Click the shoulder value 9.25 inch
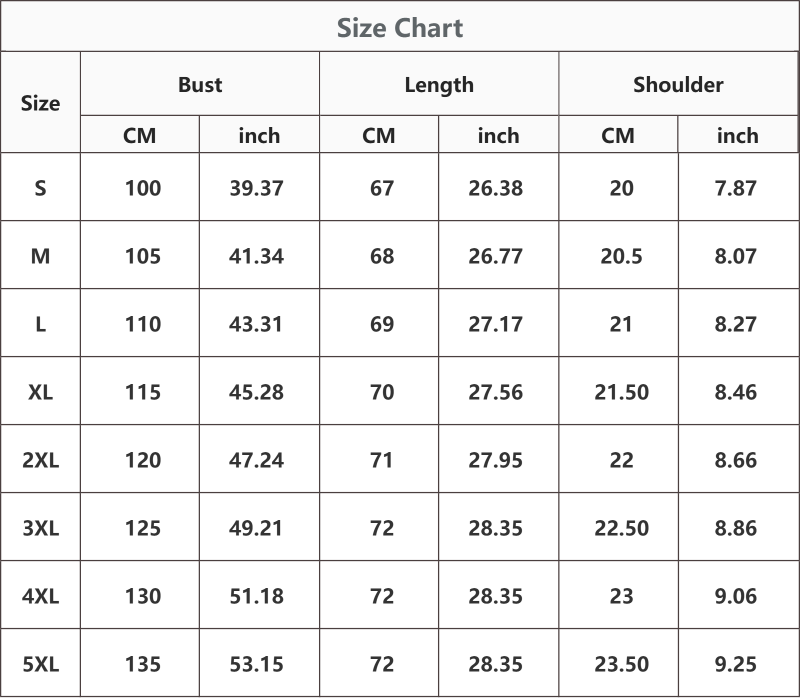The width and height of the screenshot is (800, 698). [x=735, y=664]
